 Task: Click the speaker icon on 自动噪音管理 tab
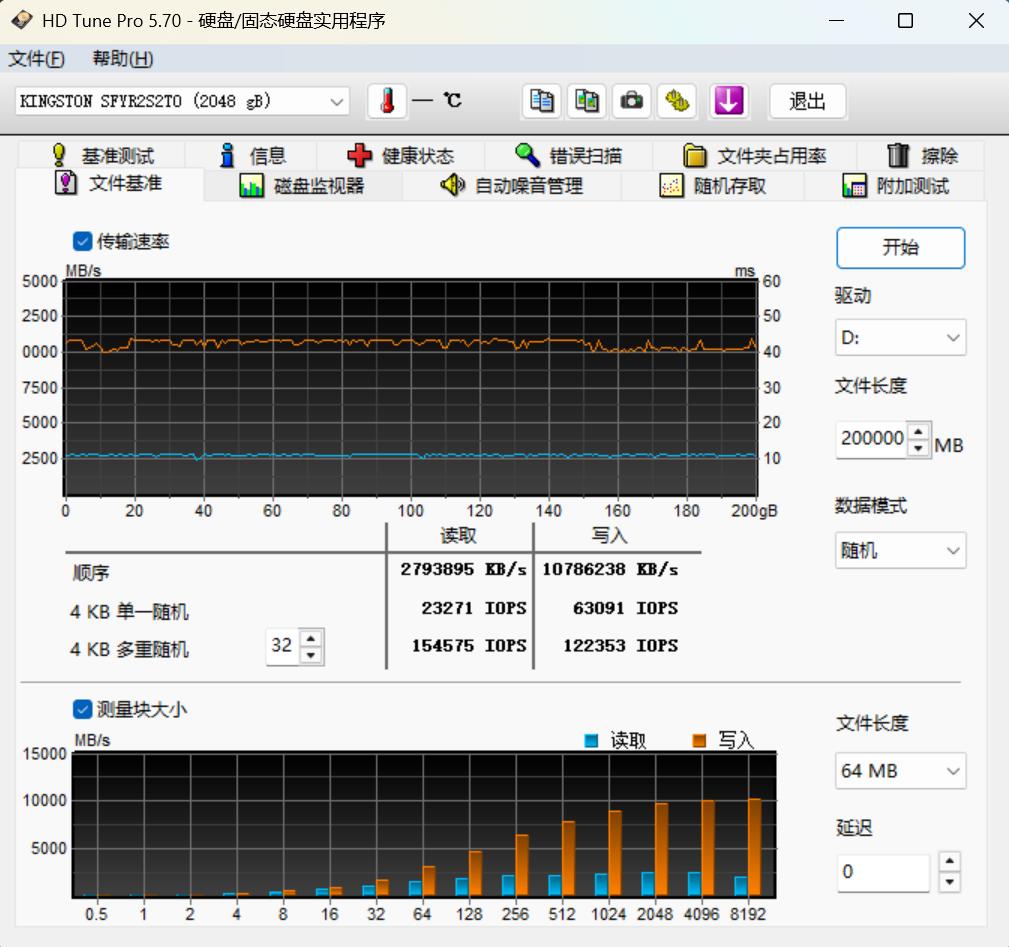coord(452,185)
